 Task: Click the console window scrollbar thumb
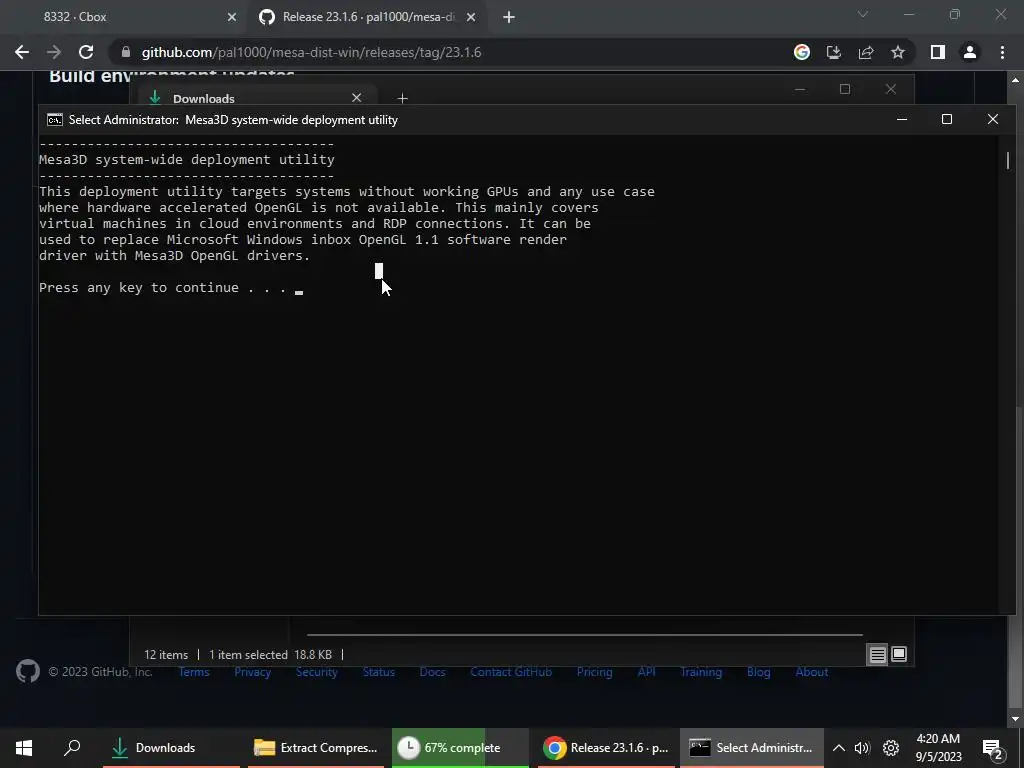point(1008,160)
